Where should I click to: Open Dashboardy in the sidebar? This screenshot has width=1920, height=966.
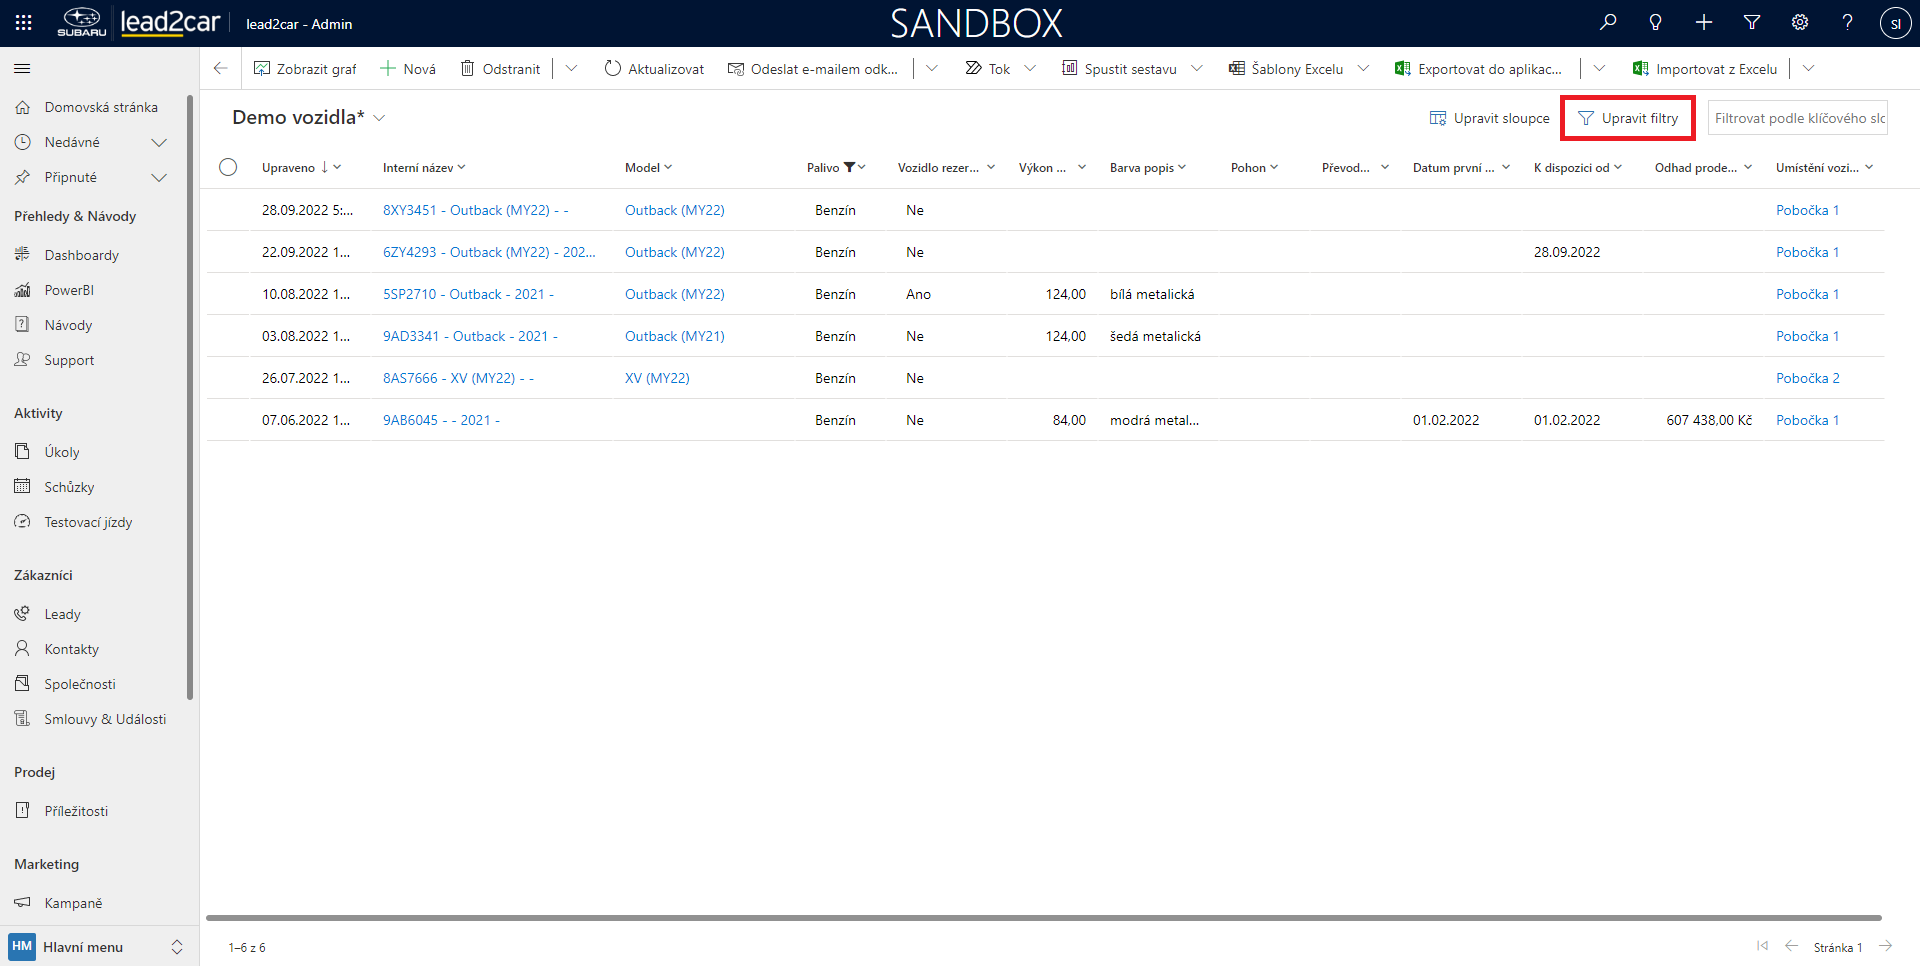coord(81,255)
